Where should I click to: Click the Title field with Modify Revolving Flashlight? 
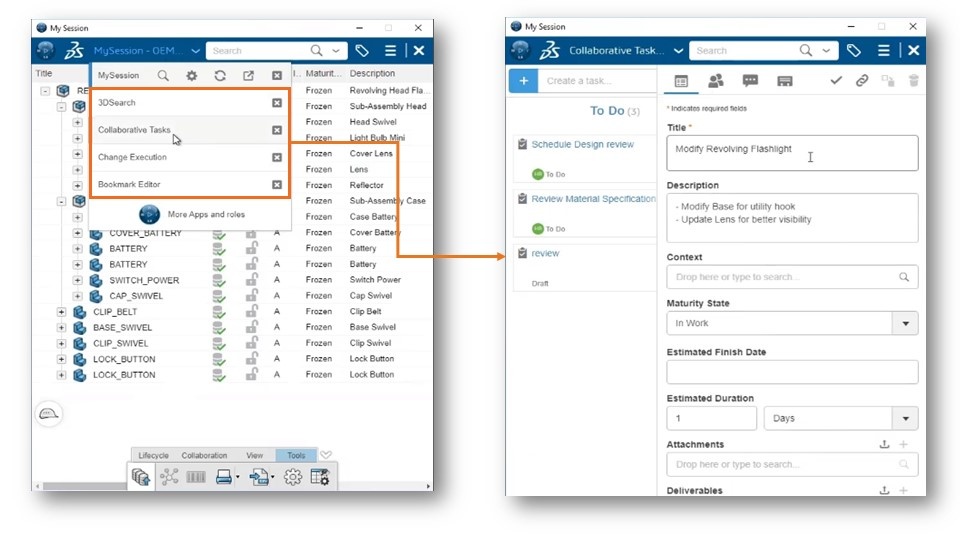coord(792,153)
